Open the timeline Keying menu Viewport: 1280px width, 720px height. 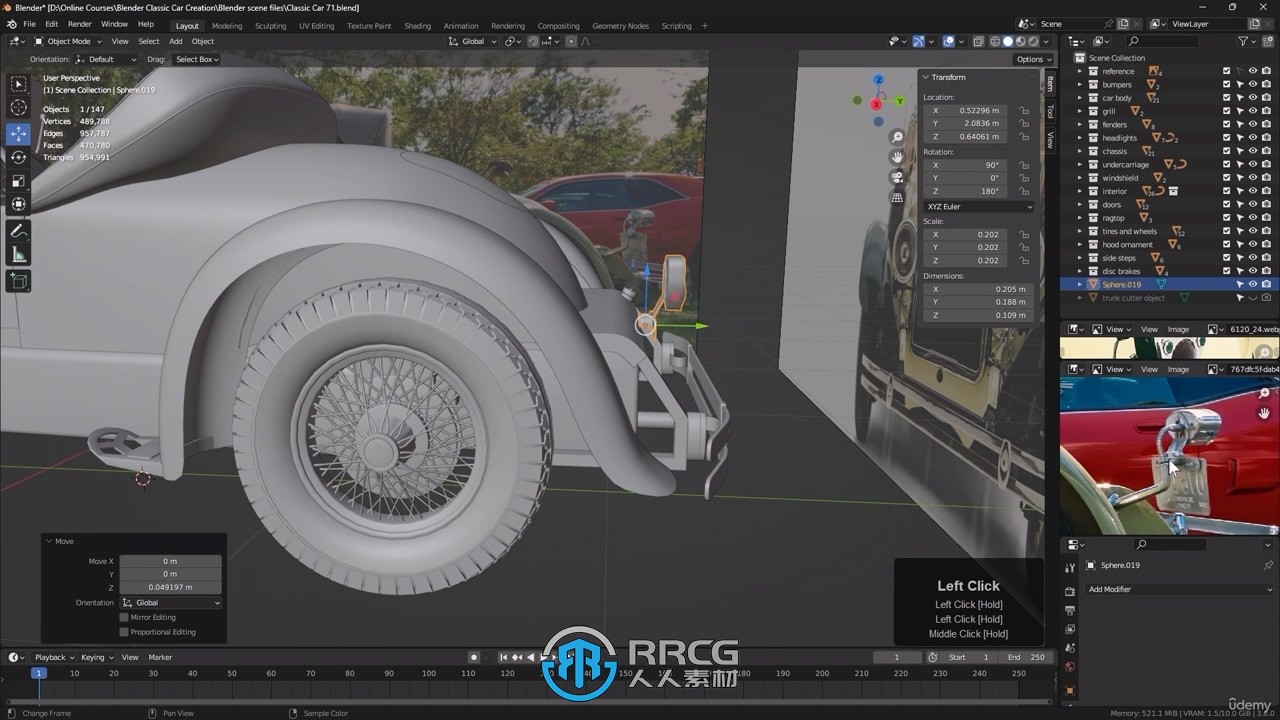pos(96,657)
